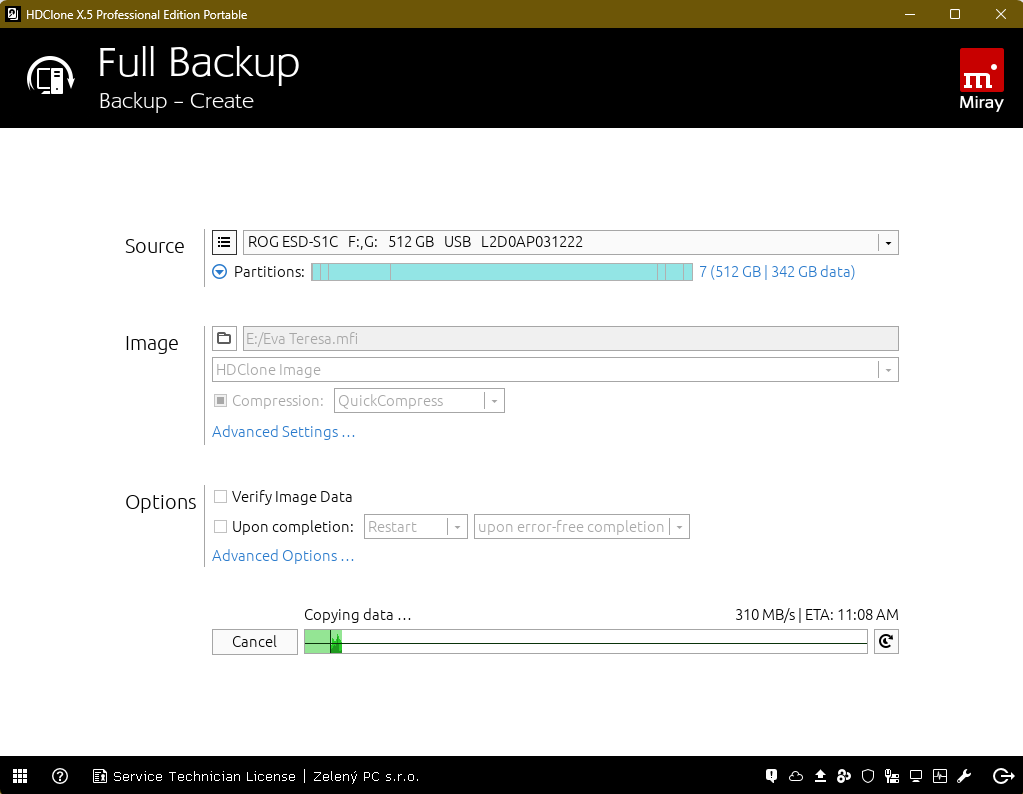
Task: Expand the Partitions disclosure arrow
Action: tap(220, 272)
